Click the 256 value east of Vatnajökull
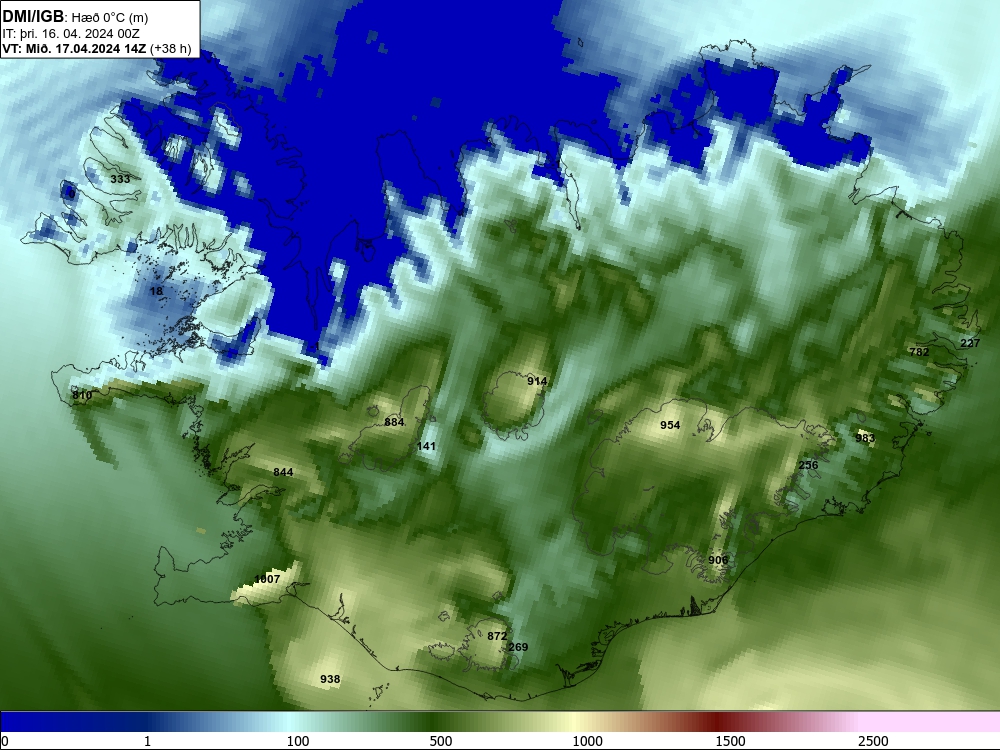 (x=808, y=465)
